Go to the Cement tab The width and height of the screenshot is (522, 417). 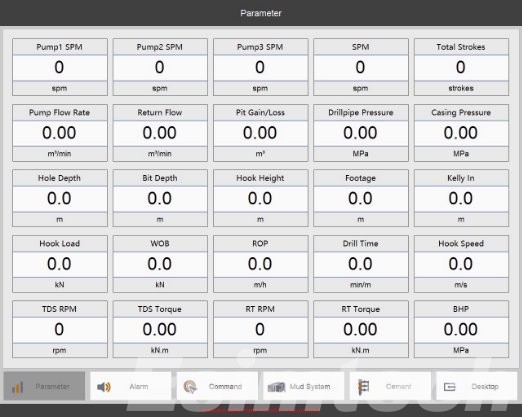(390, 386)
